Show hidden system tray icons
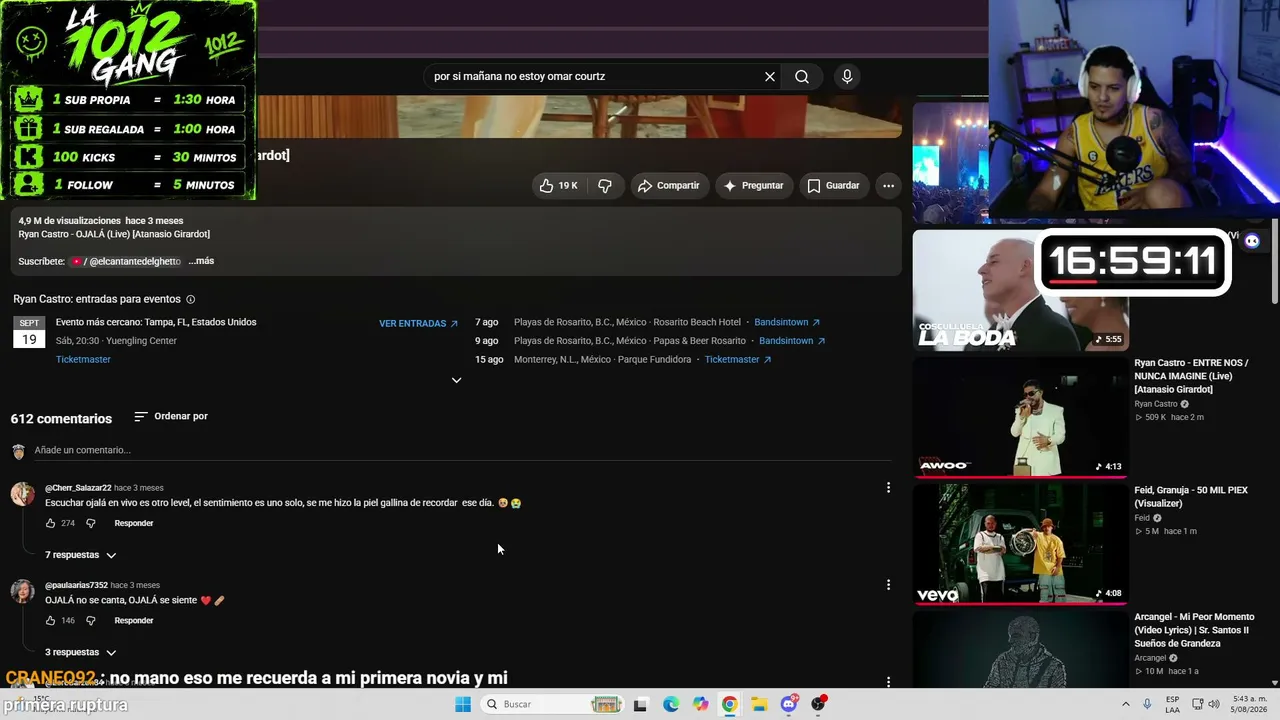Image resolution: width=1280 pixels, height=720 pixels. coord(1125,704)
